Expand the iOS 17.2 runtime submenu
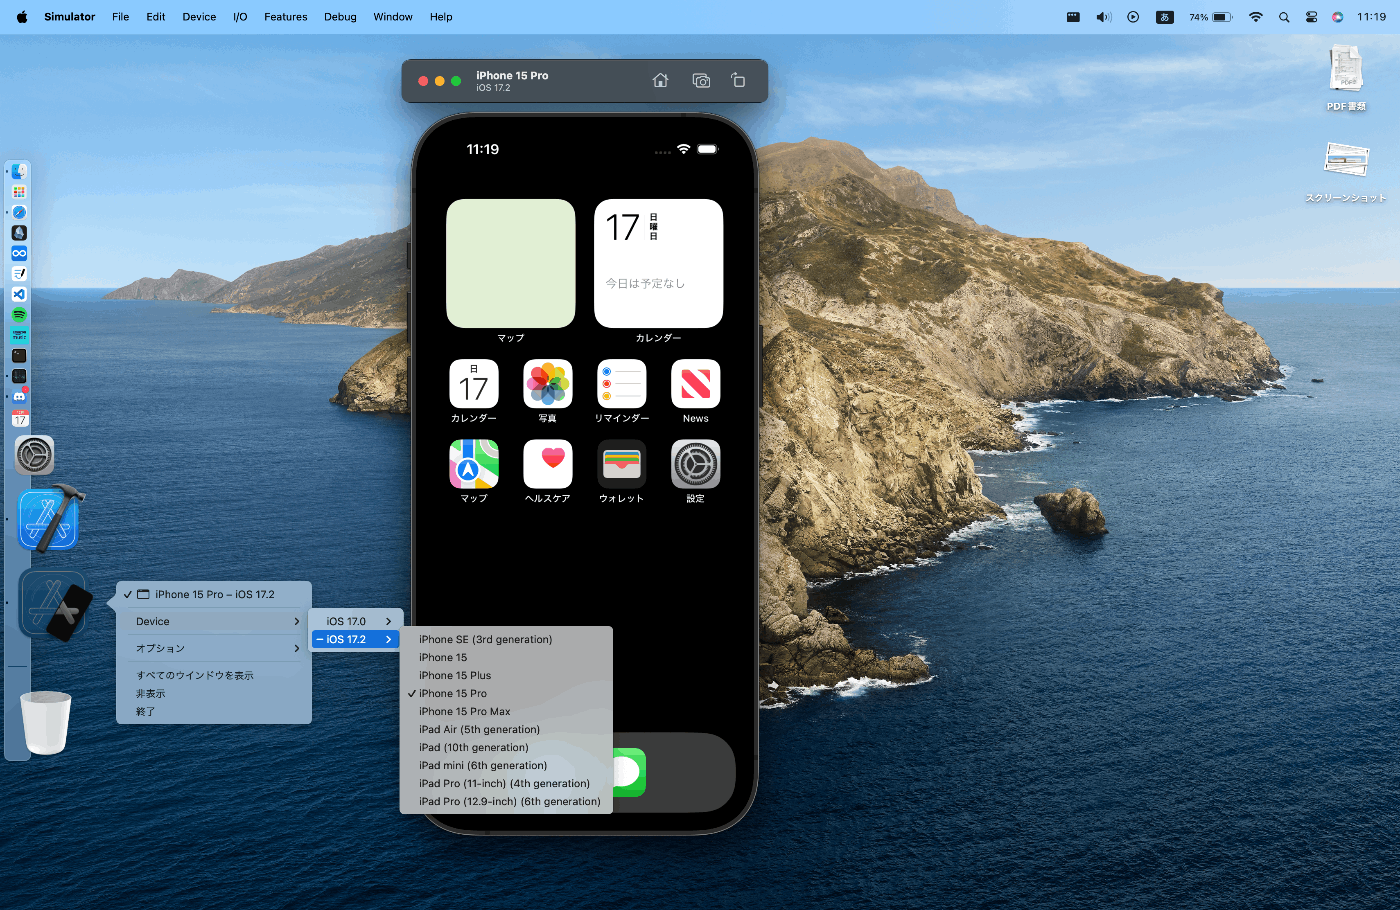1400x910 pixels. pyautogui.click(x=356, y=639)
